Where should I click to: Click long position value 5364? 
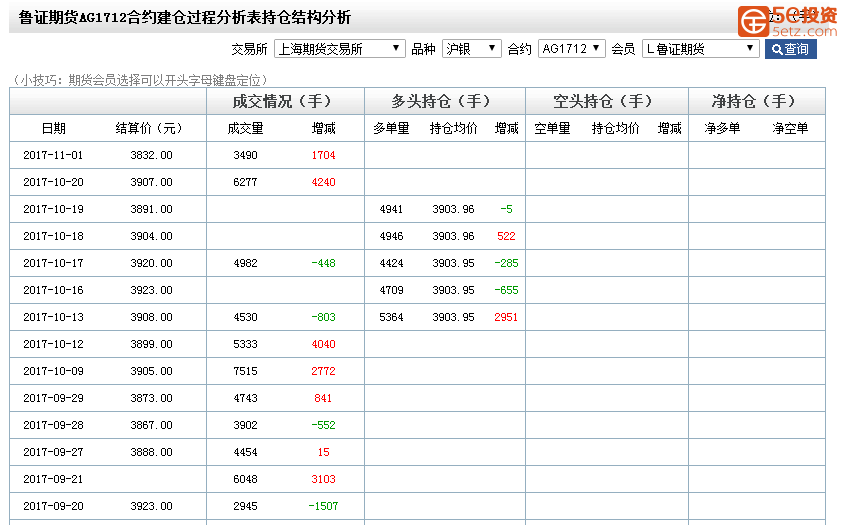coord(391,317)
